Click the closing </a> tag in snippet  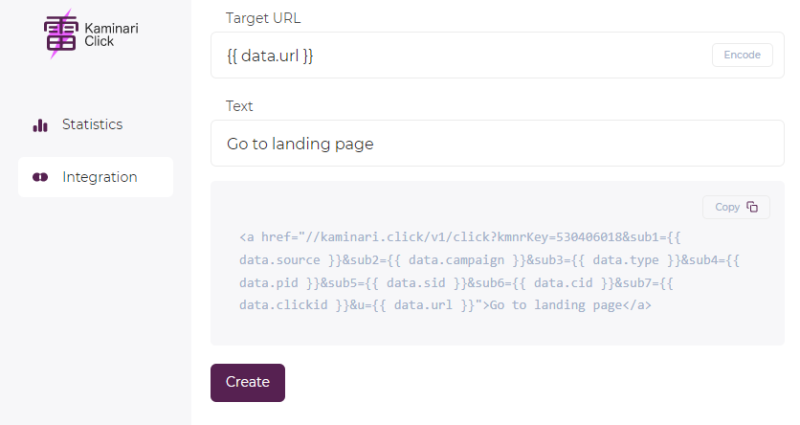click(x=637, y=305)
